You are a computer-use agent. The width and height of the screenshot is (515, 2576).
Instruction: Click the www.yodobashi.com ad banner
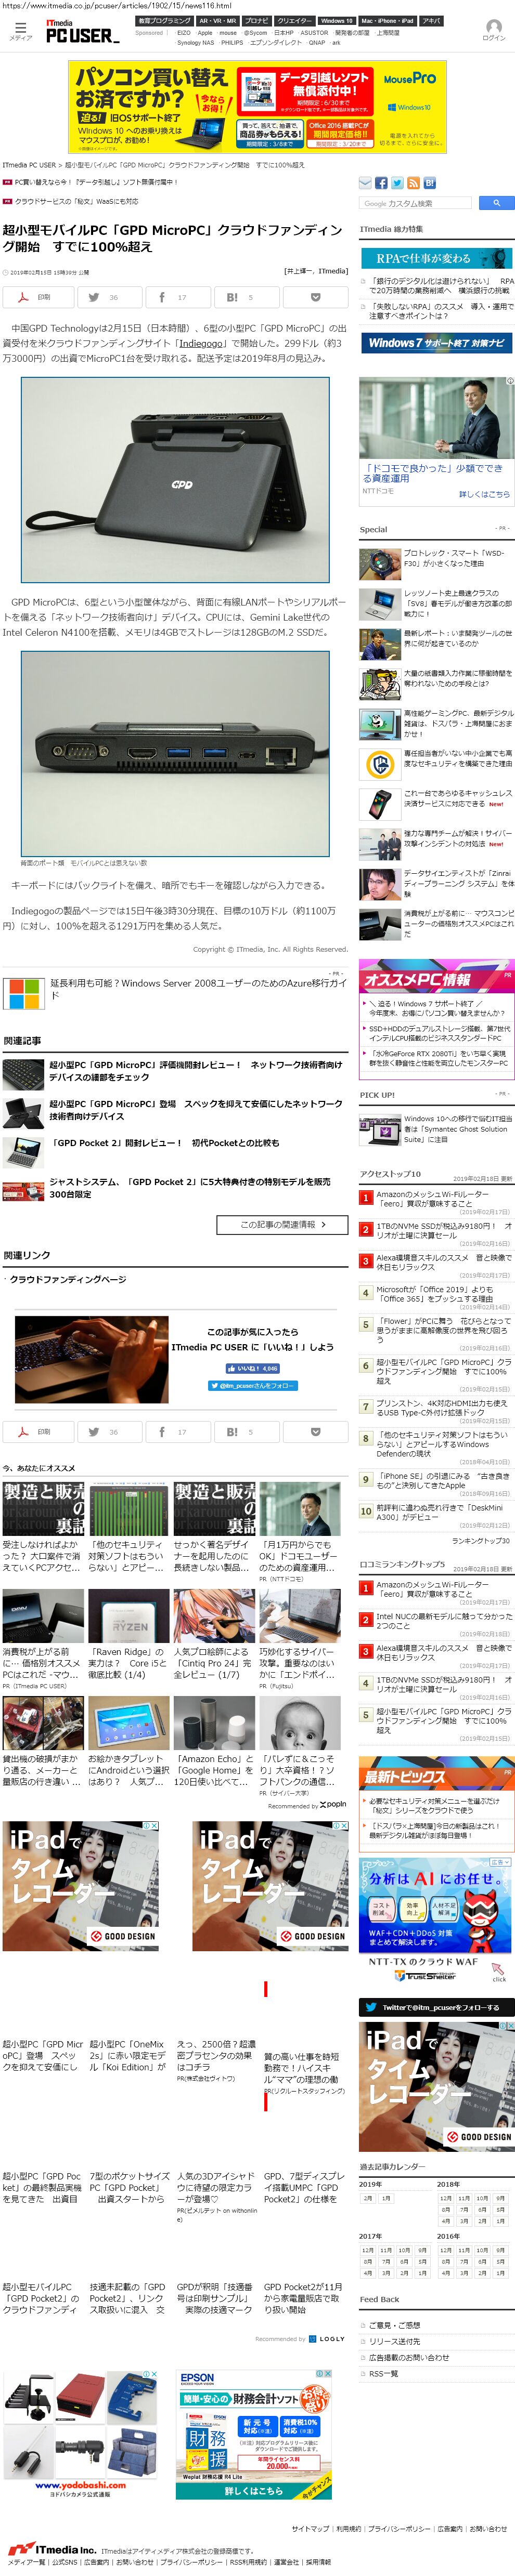[x=81, y=2434]
